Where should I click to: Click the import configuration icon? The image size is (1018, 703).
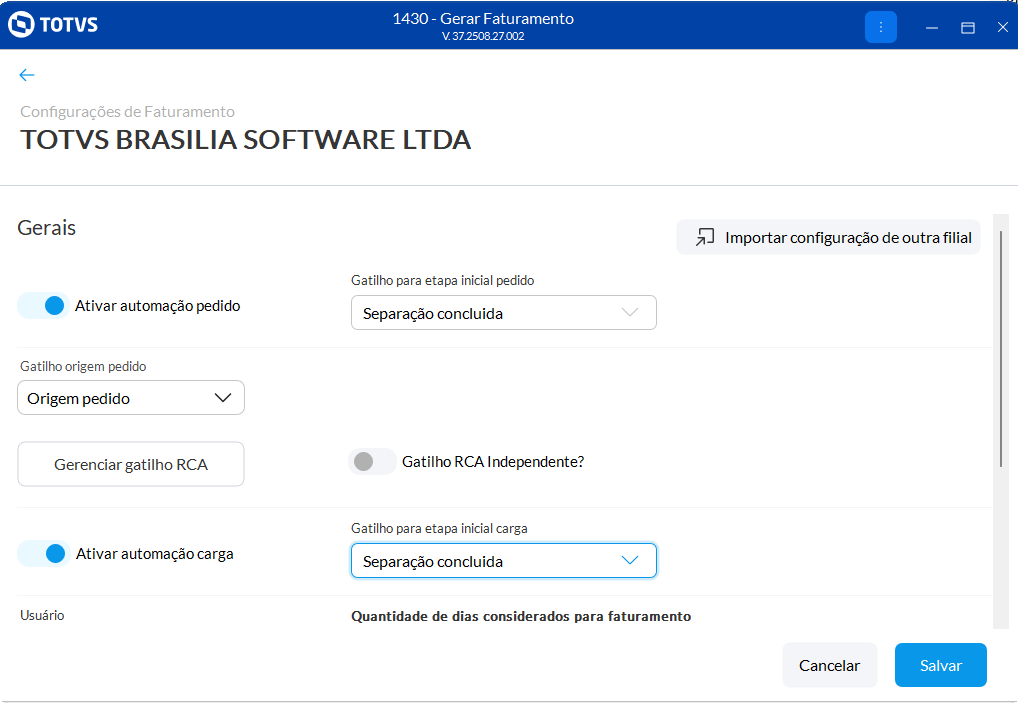[706, 237]
